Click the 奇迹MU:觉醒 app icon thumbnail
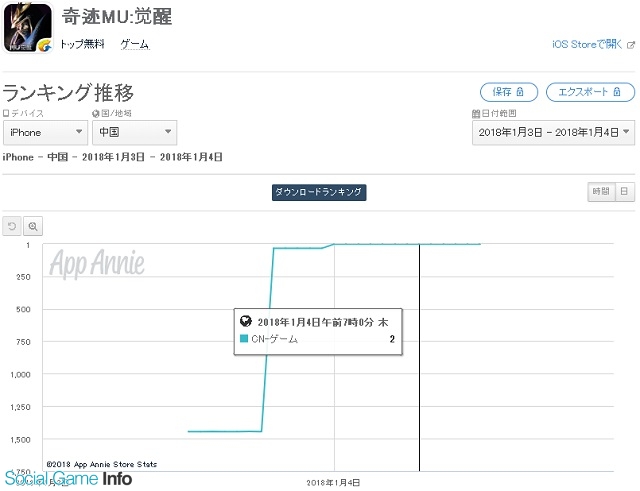The image size is (640, 491). 28,28
